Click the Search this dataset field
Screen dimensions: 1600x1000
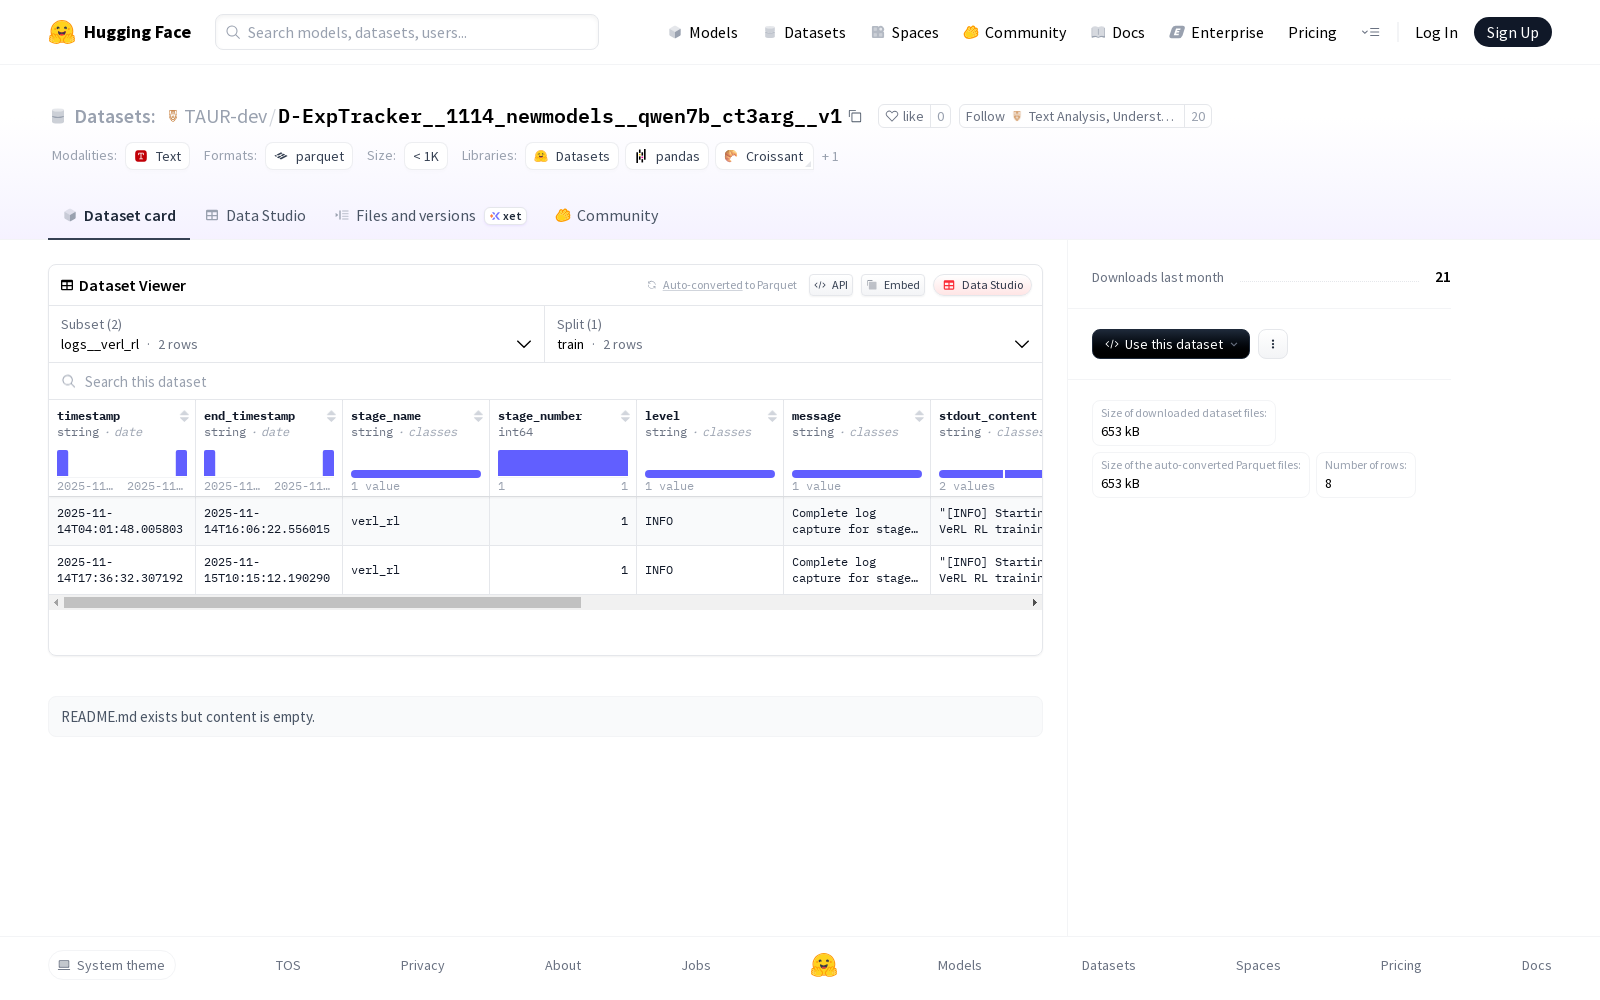tap(545, 382)
